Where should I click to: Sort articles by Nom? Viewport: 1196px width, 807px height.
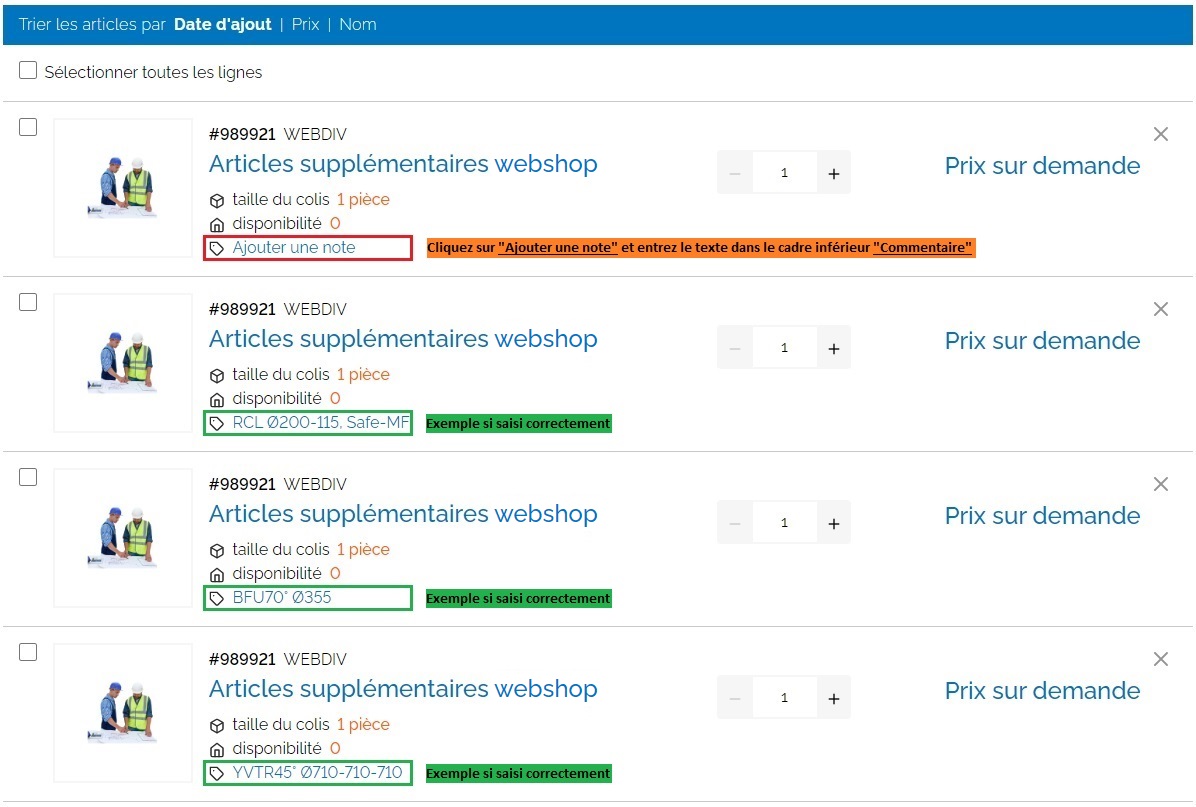(357, 24)
